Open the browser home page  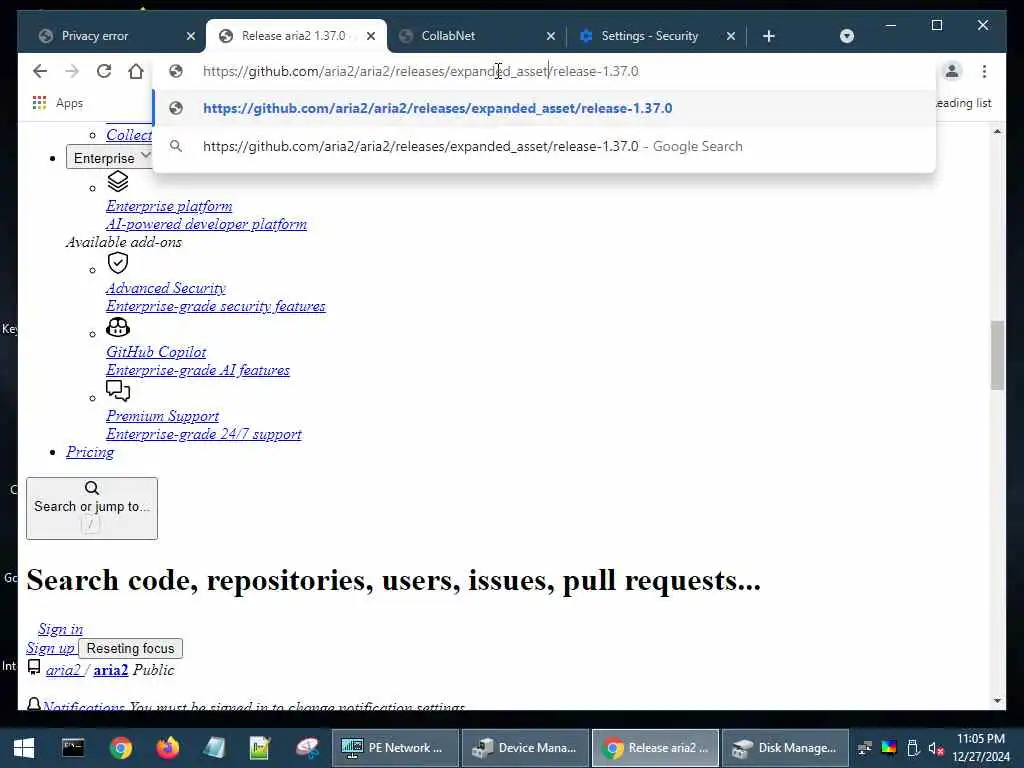pyautogui.click(x=136, y=71)
